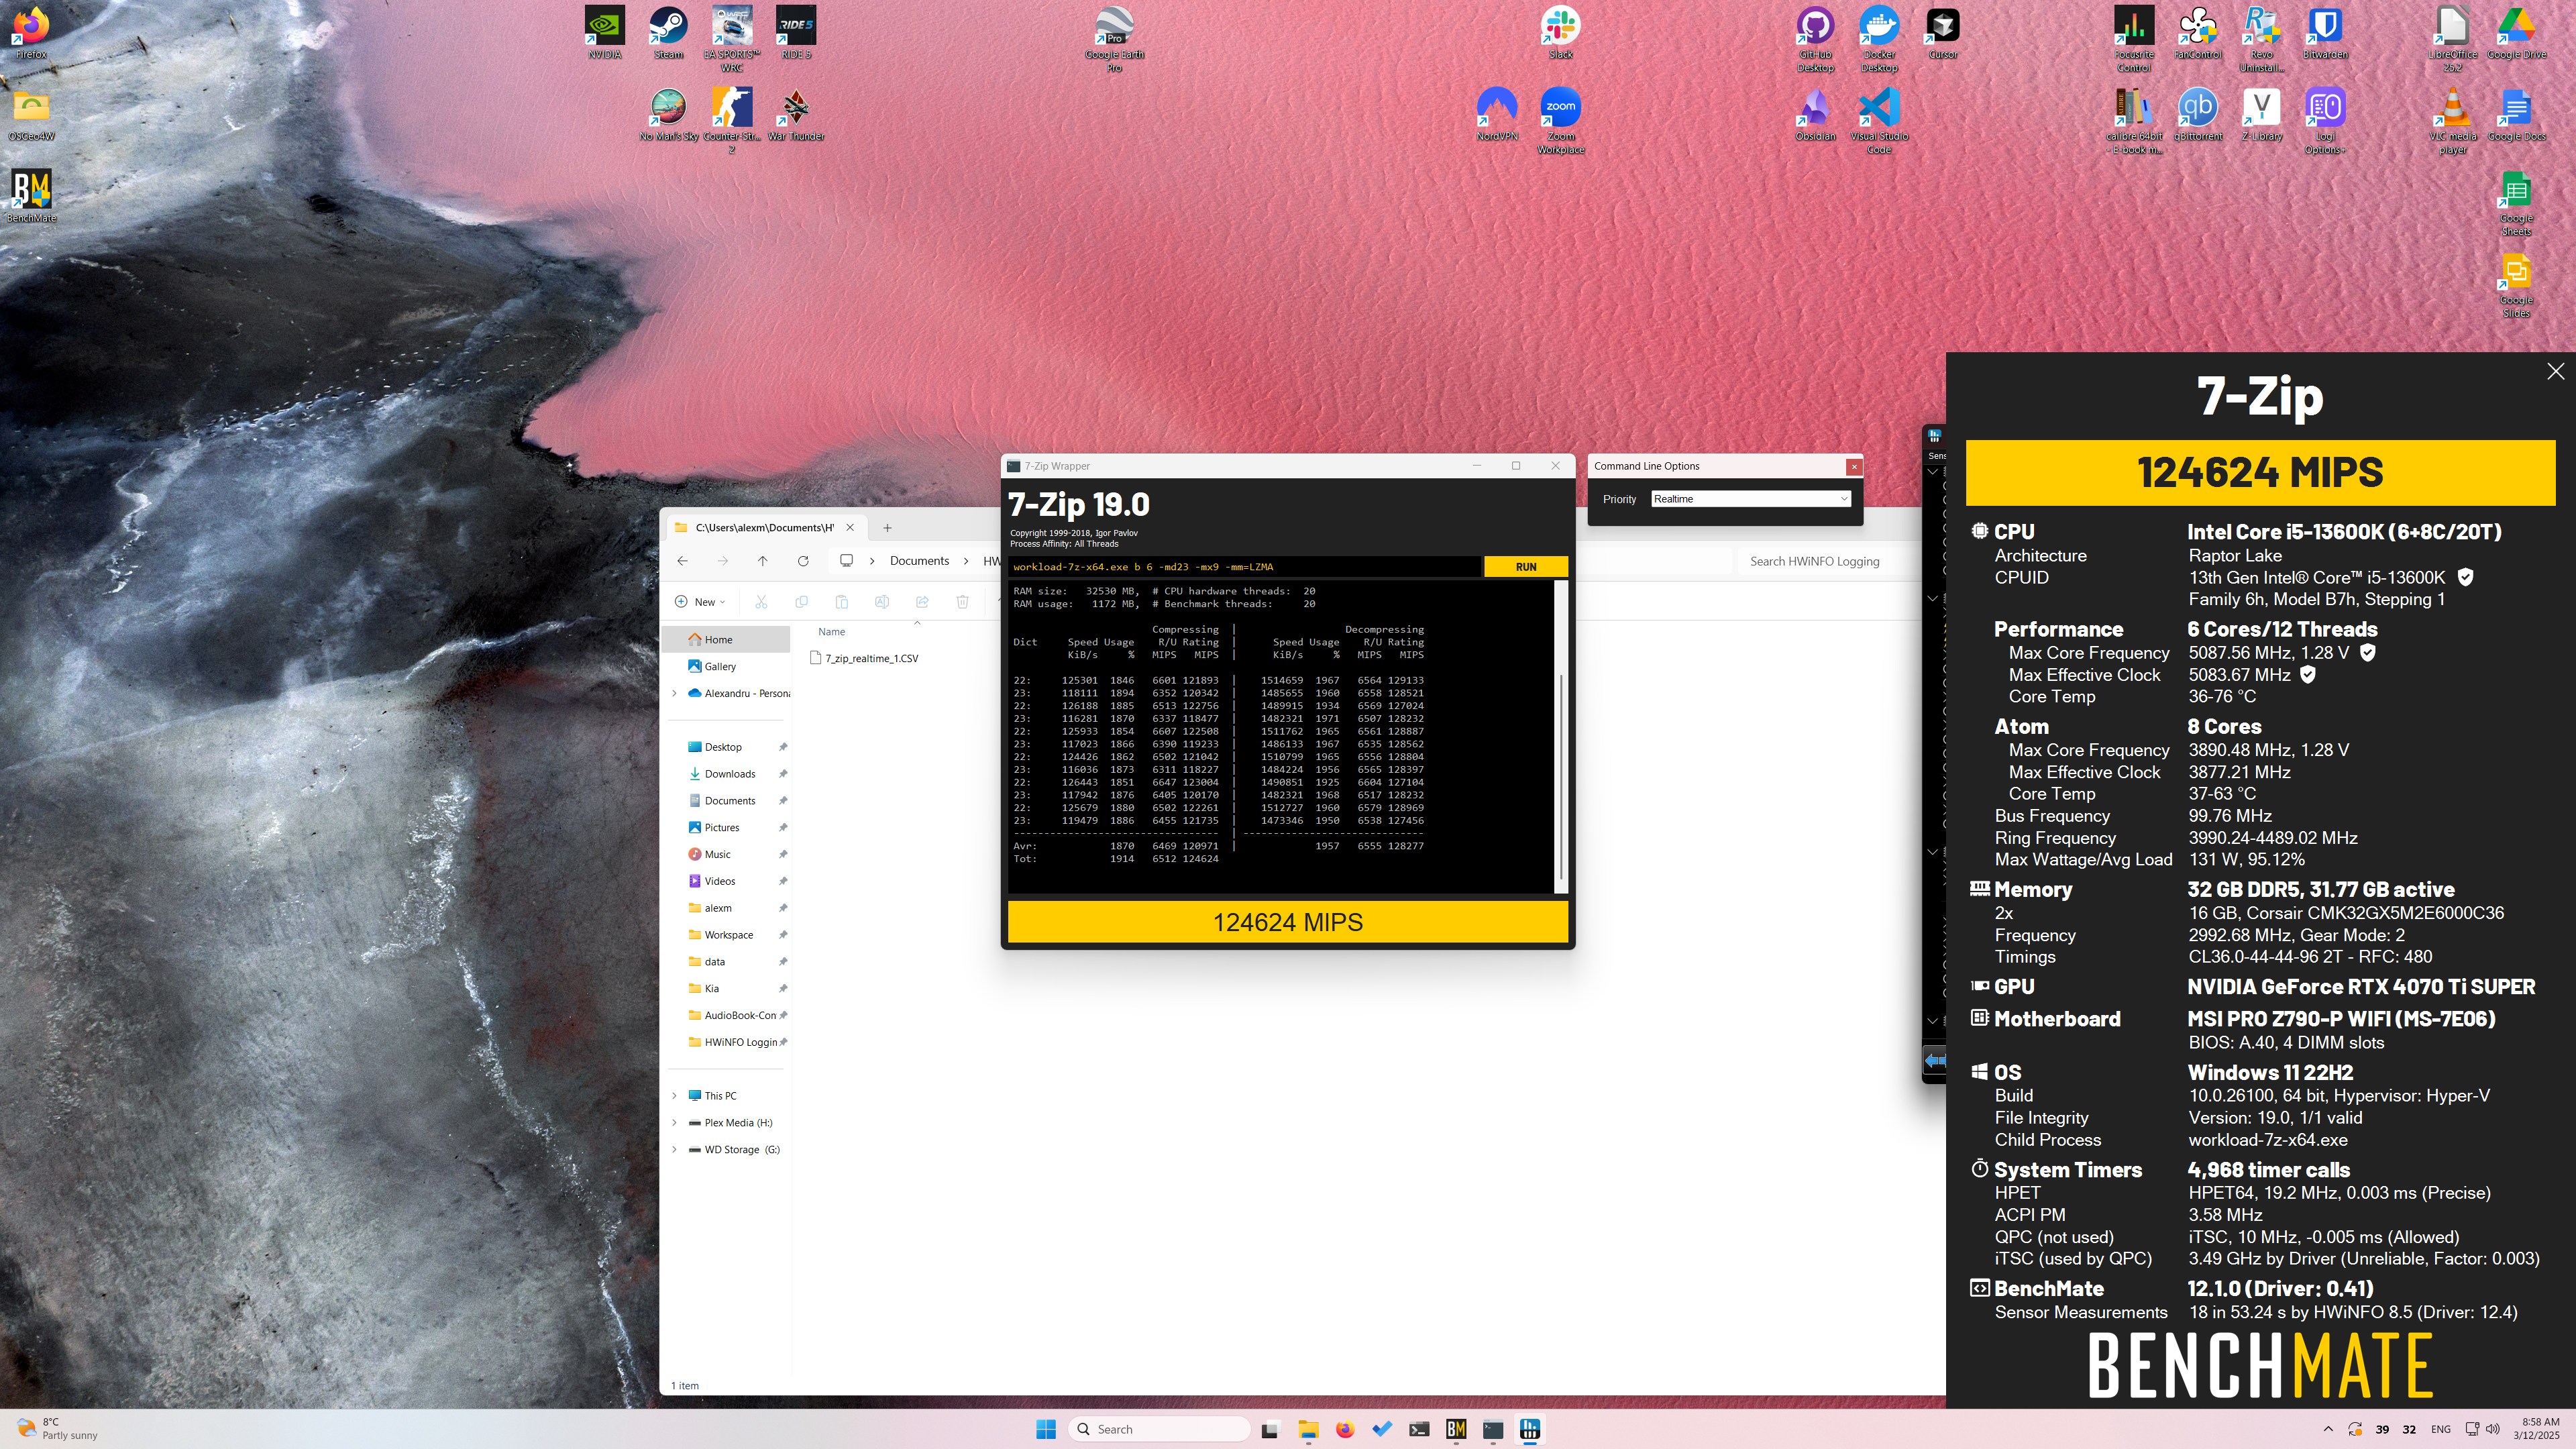Click the Name column header
The height and width of the screenshot is (1449, 2576).
831,632
